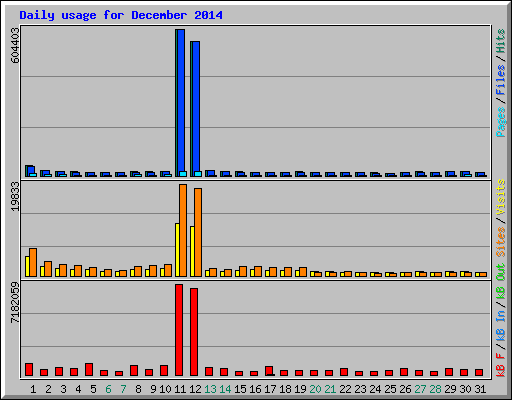Click the red kB bar for day 10

164,370
